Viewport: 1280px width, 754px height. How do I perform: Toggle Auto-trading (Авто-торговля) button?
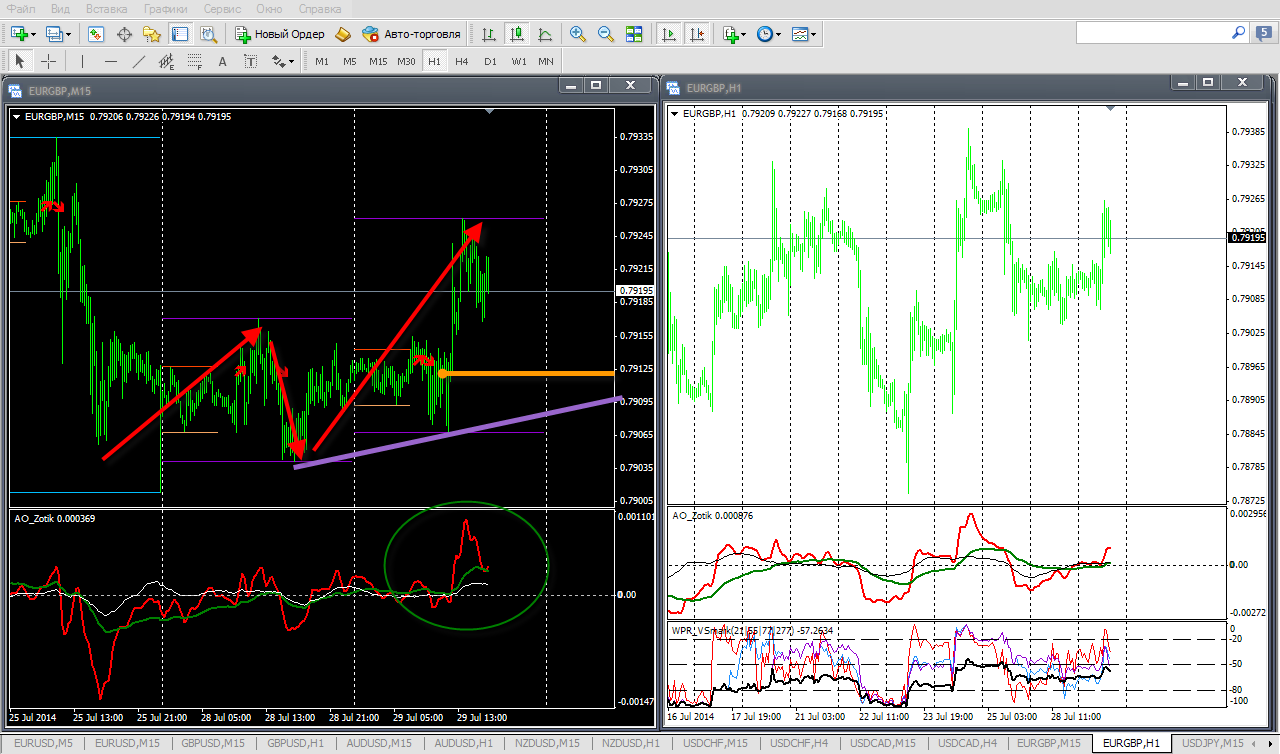pyautogui.click(x=411, y=34)
